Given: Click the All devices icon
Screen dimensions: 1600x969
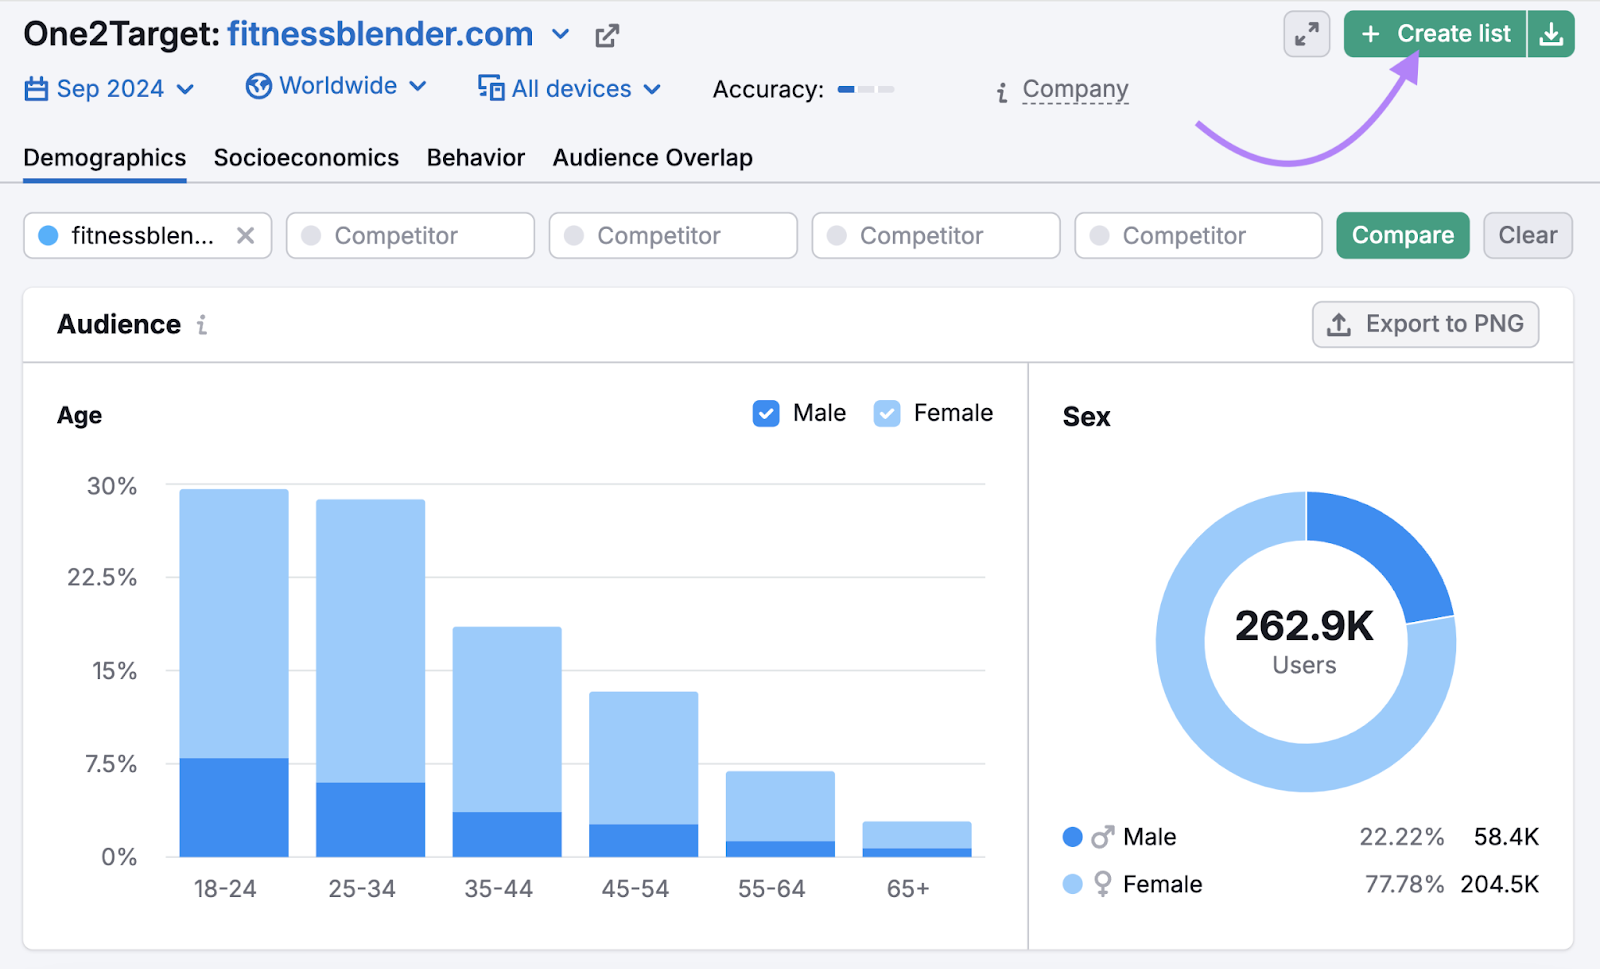Looking at the screenshot, I should [490, 89].
